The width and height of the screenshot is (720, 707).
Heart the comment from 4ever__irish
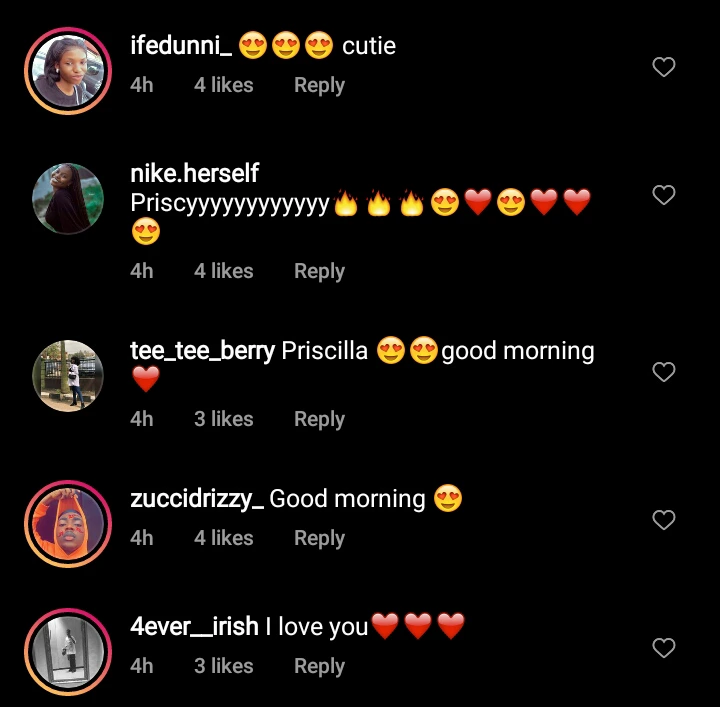pyautogui.click(x=664, y=648)
